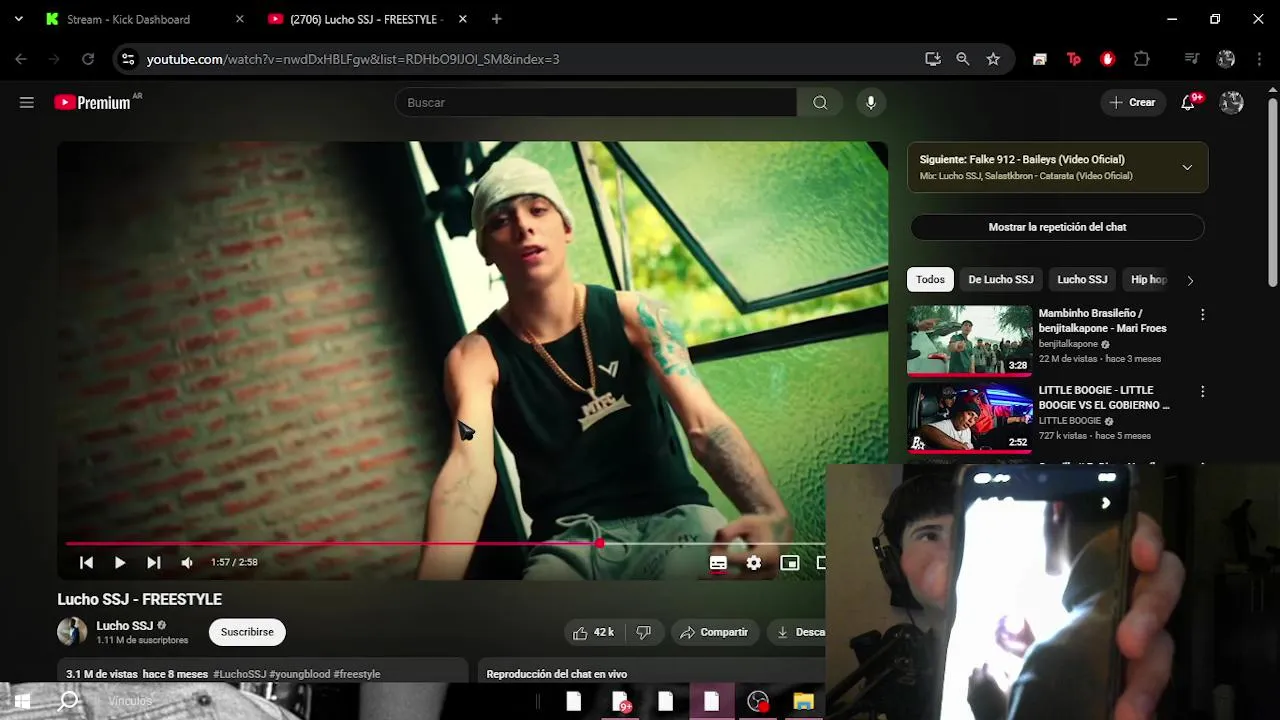Expand the Siguiente playlist panel chevron
The image size is (1280, 720).
coord(1187,167)
